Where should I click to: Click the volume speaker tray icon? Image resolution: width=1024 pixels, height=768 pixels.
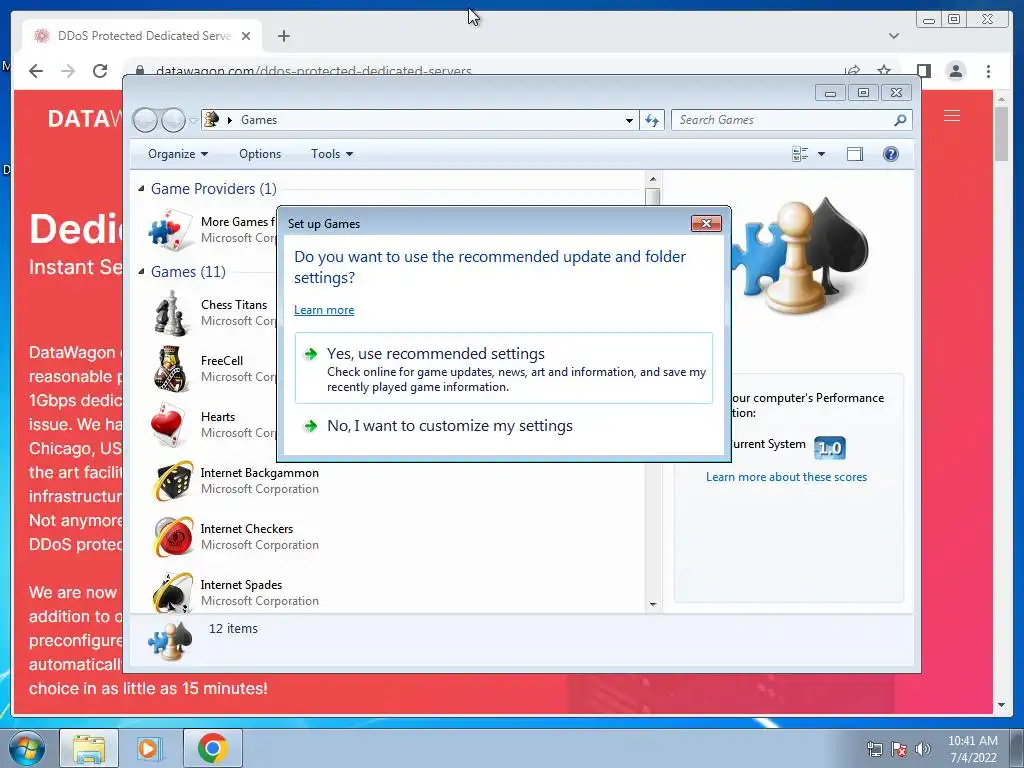click(922, 749)
